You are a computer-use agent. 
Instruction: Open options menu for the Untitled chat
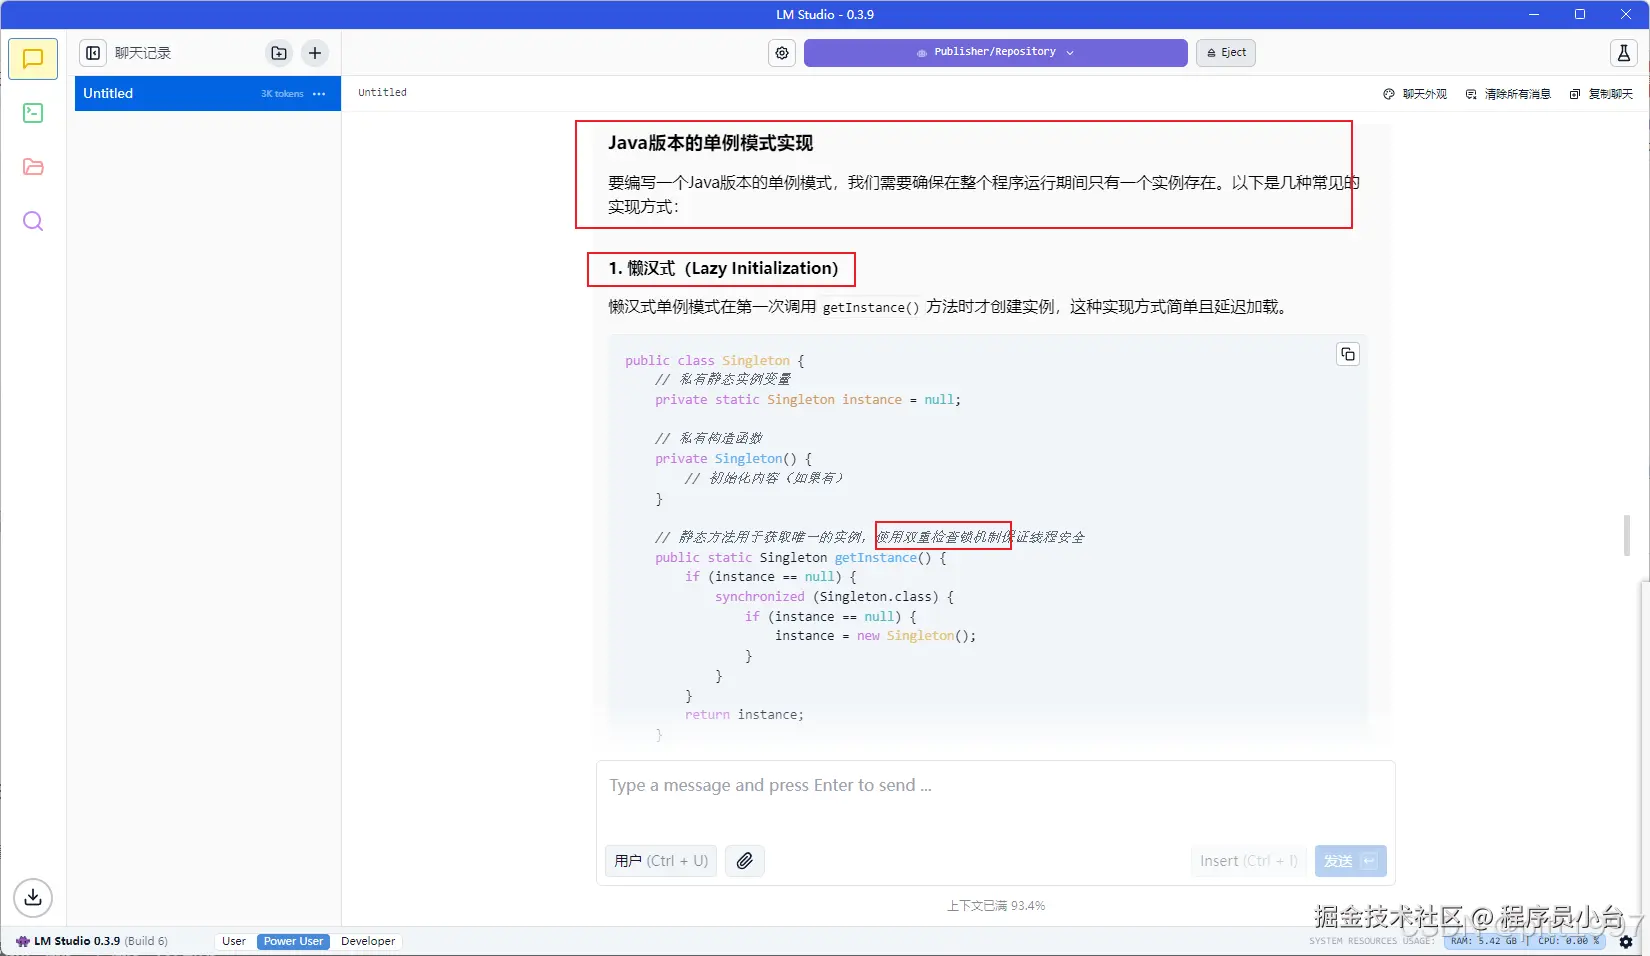(x=319, y=93)
